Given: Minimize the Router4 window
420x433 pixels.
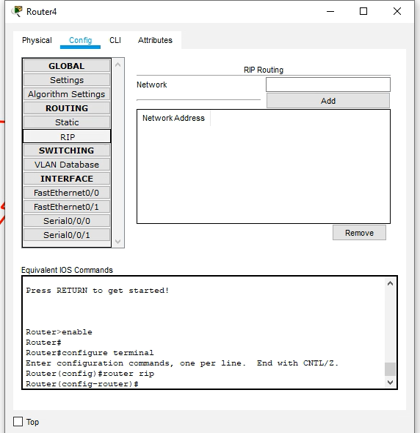Looking at the screenshot, I should pyautogui.click(x=330, y=11).
